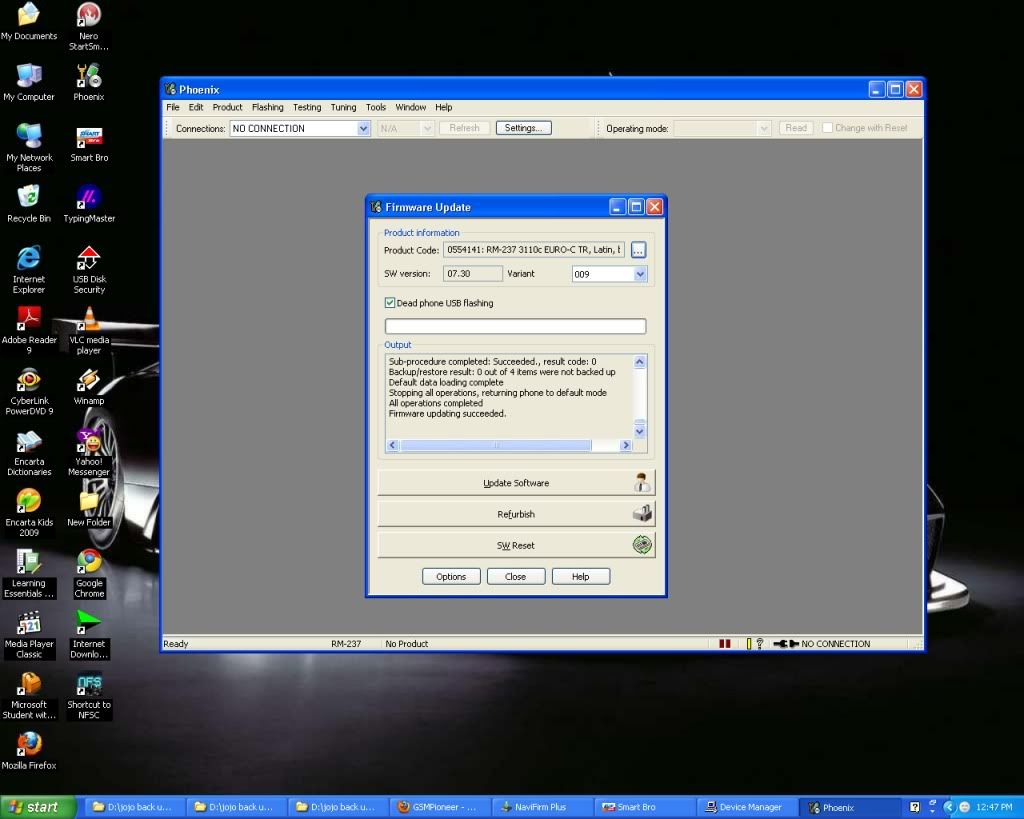Open the Flashing menu
The width and height of the screenshot is (1024, 819).
click(x=268, y=107)
